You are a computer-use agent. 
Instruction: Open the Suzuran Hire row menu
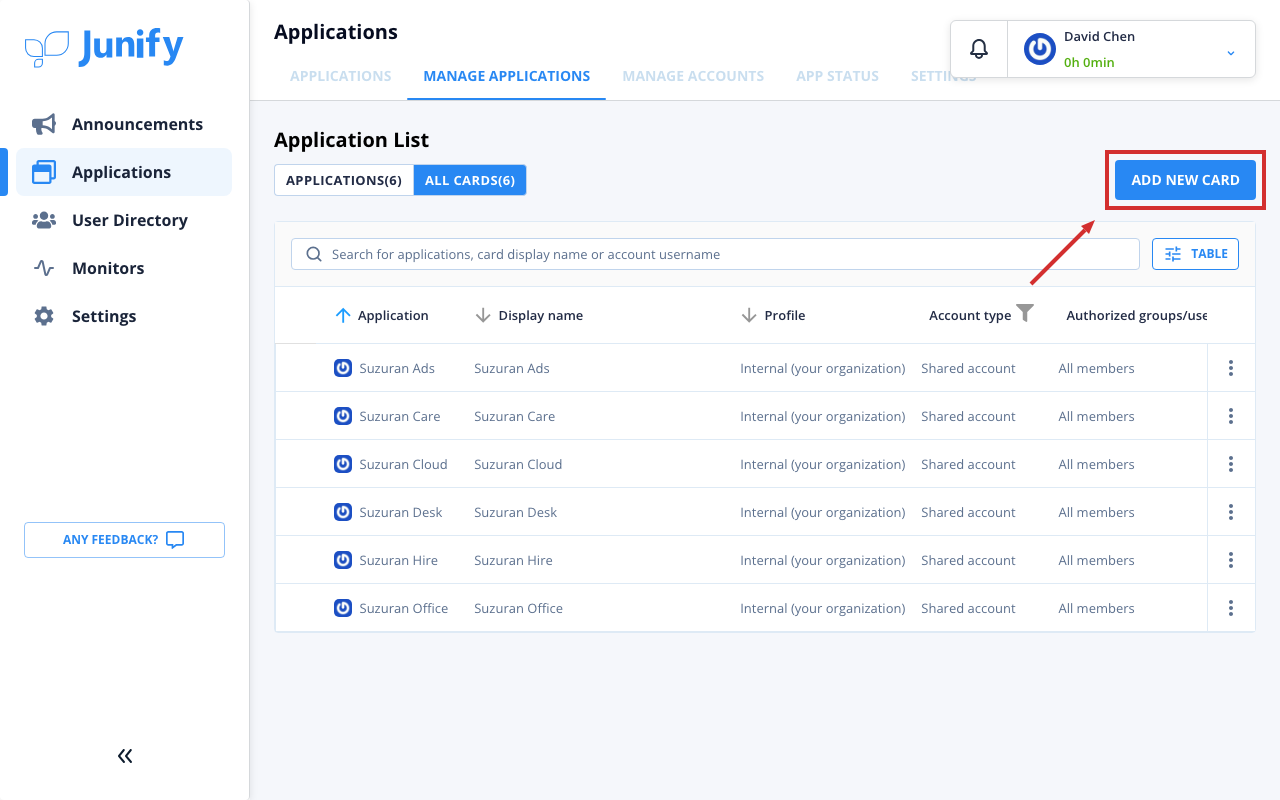tap(1231, 560)
